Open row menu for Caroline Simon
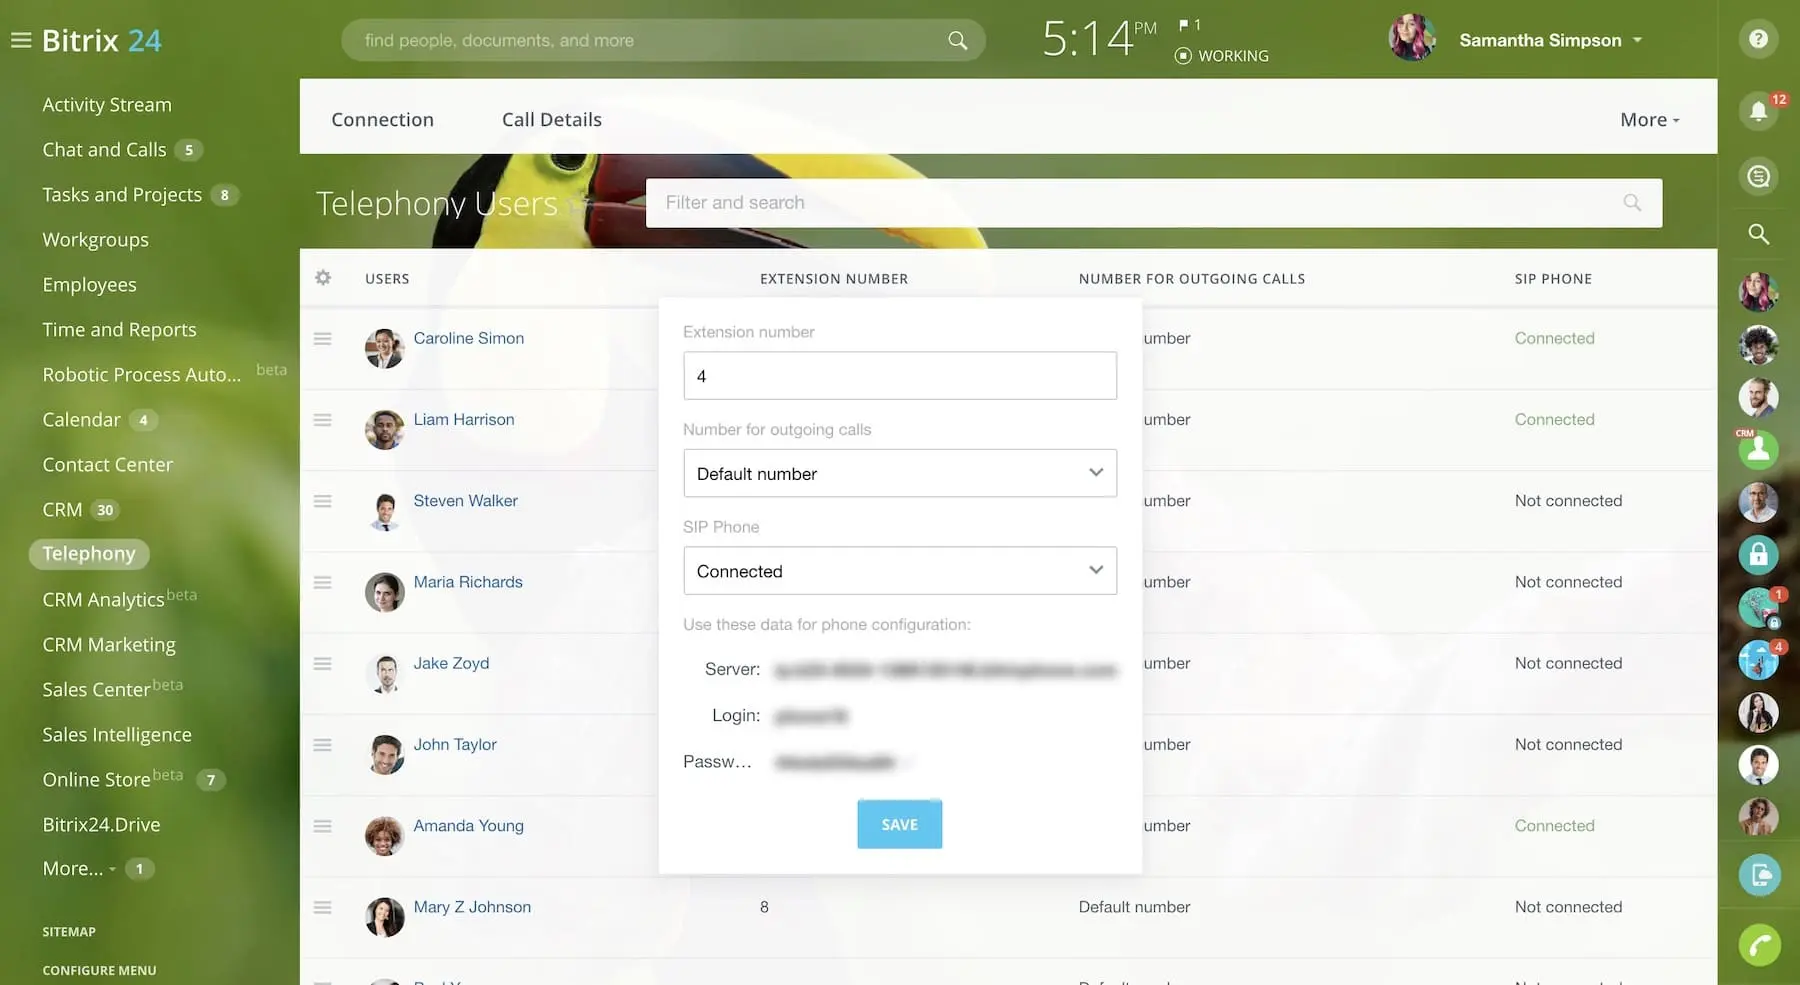 click(x=322, y=339)
